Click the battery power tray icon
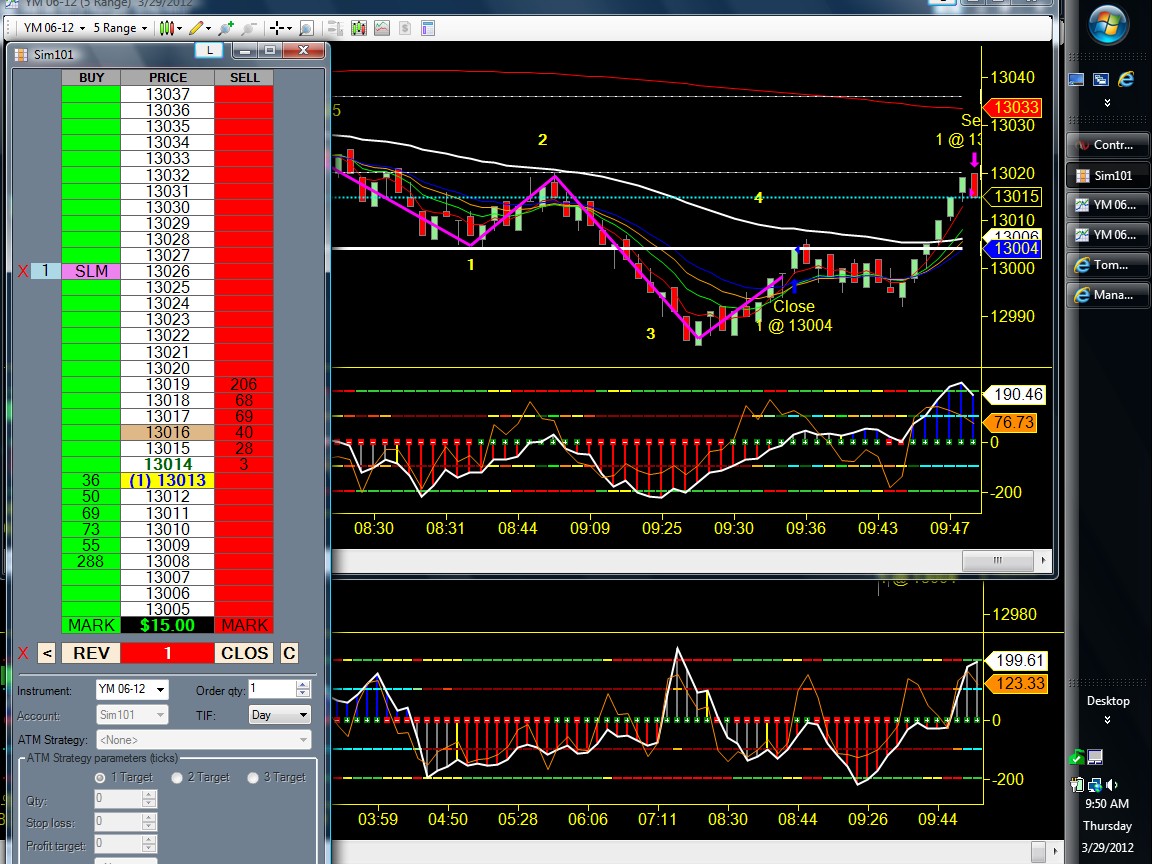1152x864 pixels. tap(1077, 785)
